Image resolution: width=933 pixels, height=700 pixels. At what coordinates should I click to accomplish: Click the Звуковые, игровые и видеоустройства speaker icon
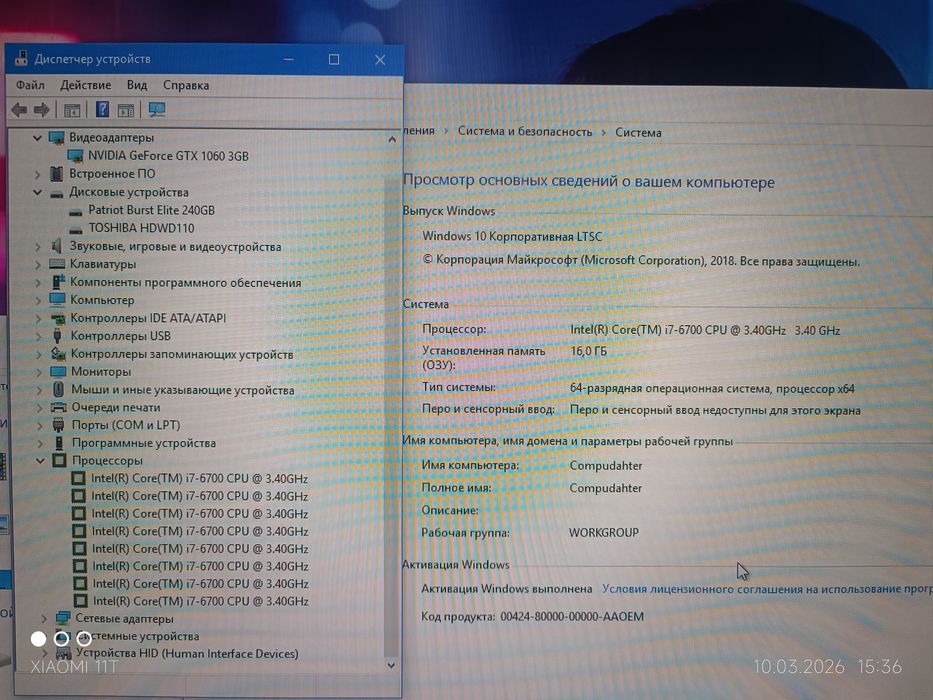(x=57, y=246)
